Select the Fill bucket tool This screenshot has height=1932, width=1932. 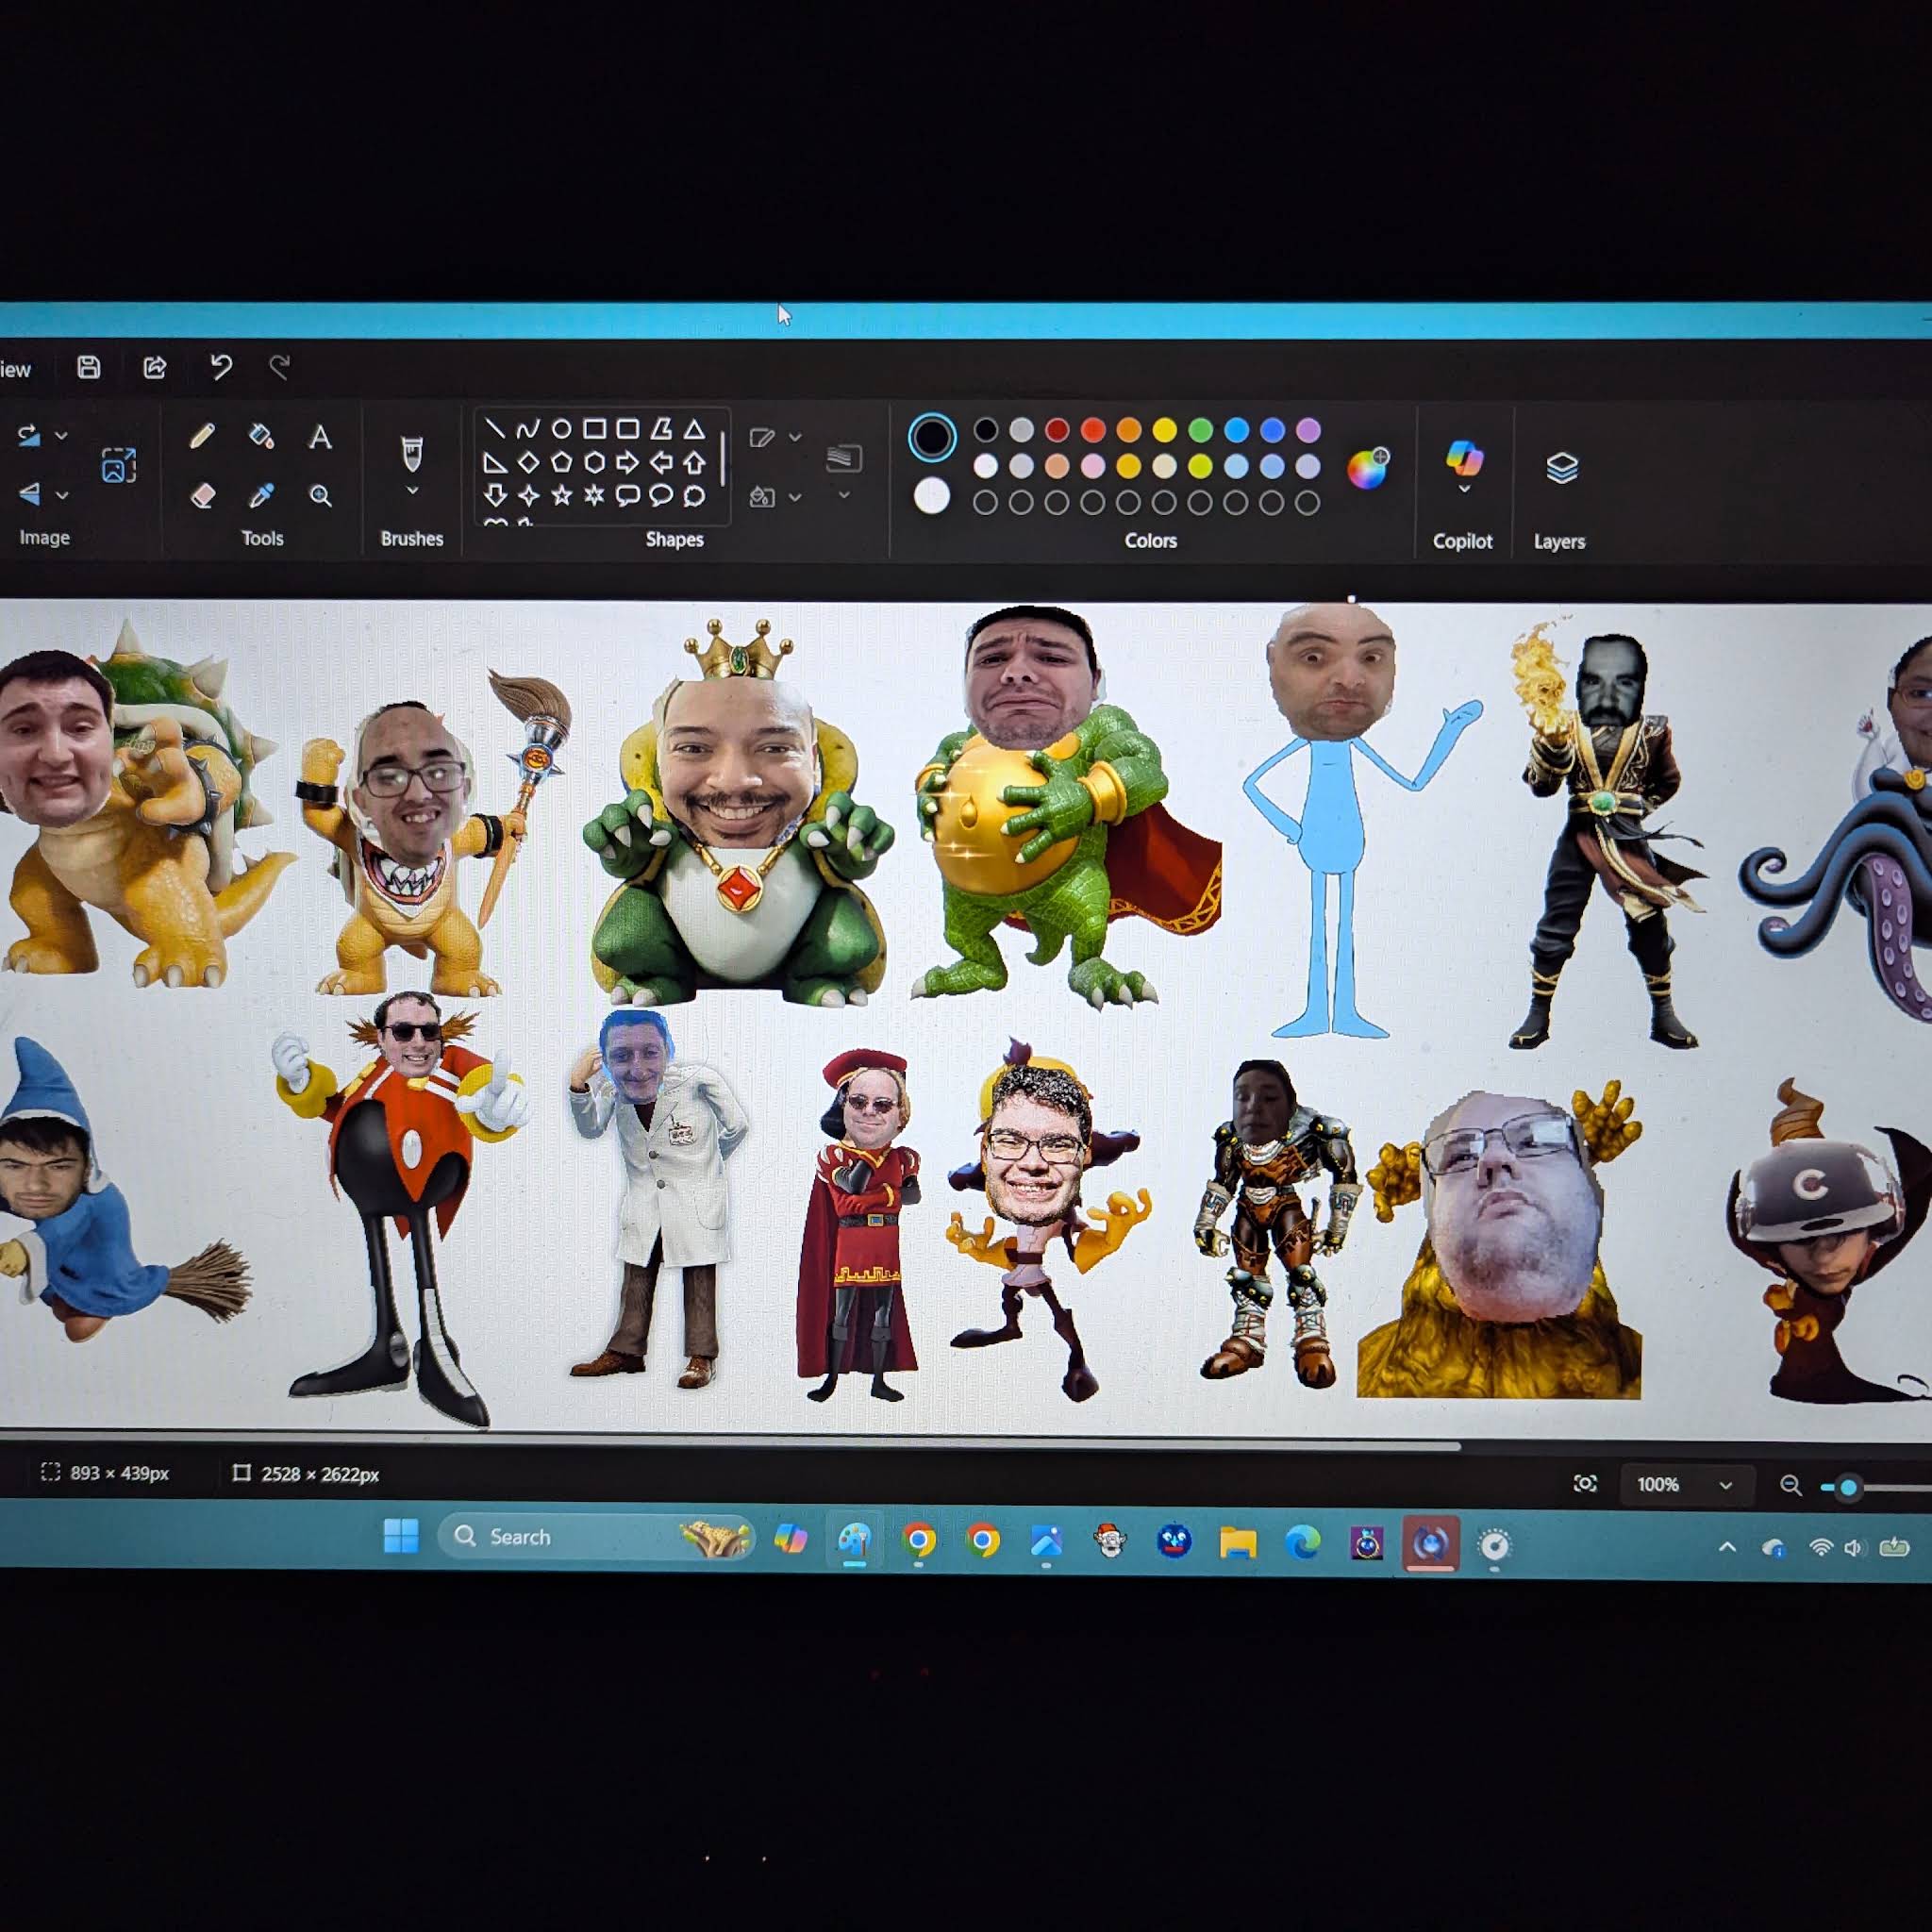[261, 436]
